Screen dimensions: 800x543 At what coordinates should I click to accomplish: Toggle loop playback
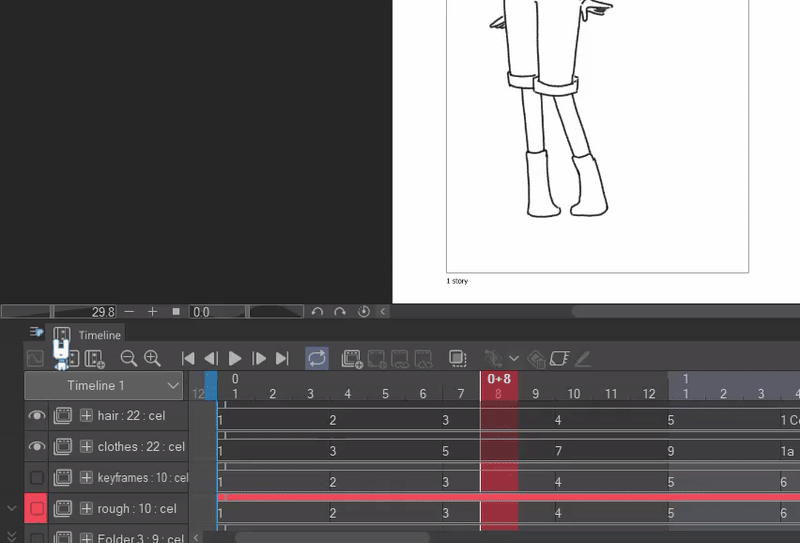click(316, 358)
